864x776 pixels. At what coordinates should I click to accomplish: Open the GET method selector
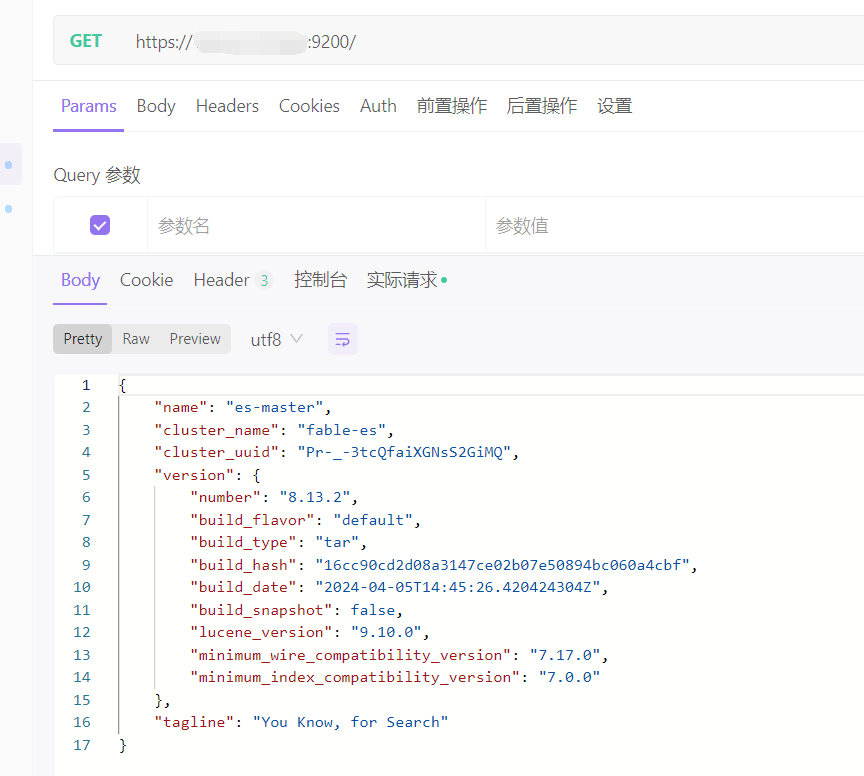(x=86, y=41)
